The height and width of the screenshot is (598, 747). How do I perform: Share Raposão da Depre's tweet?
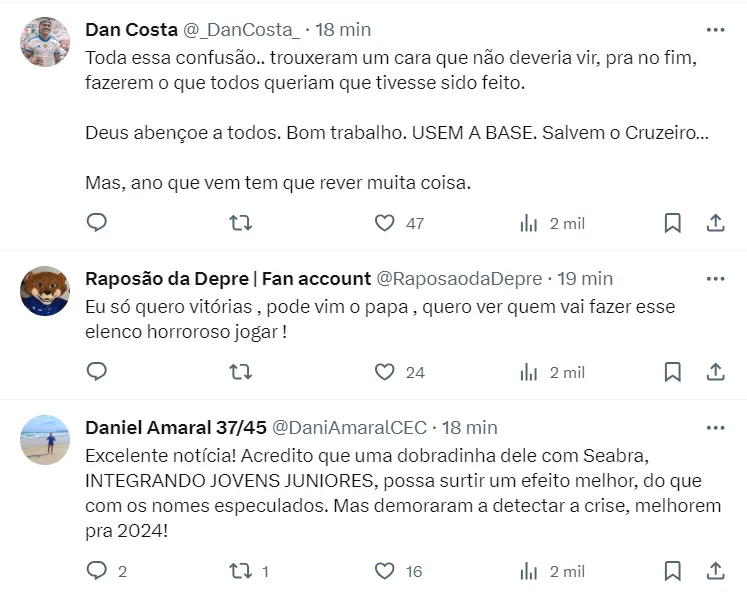click(x=716, y=372)
